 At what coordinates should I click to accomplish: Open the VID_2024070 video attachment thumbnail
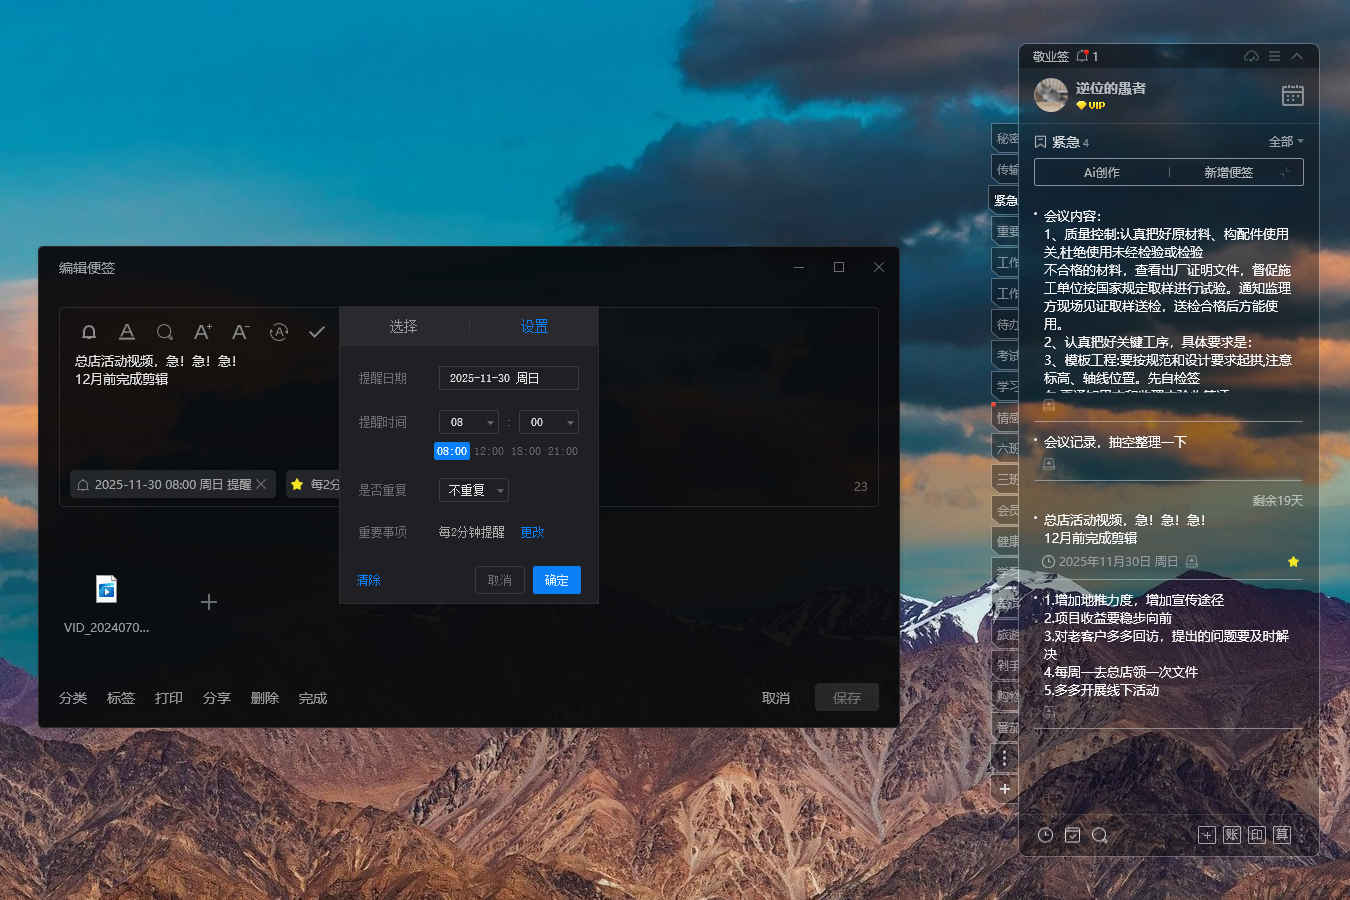(105, 589)
